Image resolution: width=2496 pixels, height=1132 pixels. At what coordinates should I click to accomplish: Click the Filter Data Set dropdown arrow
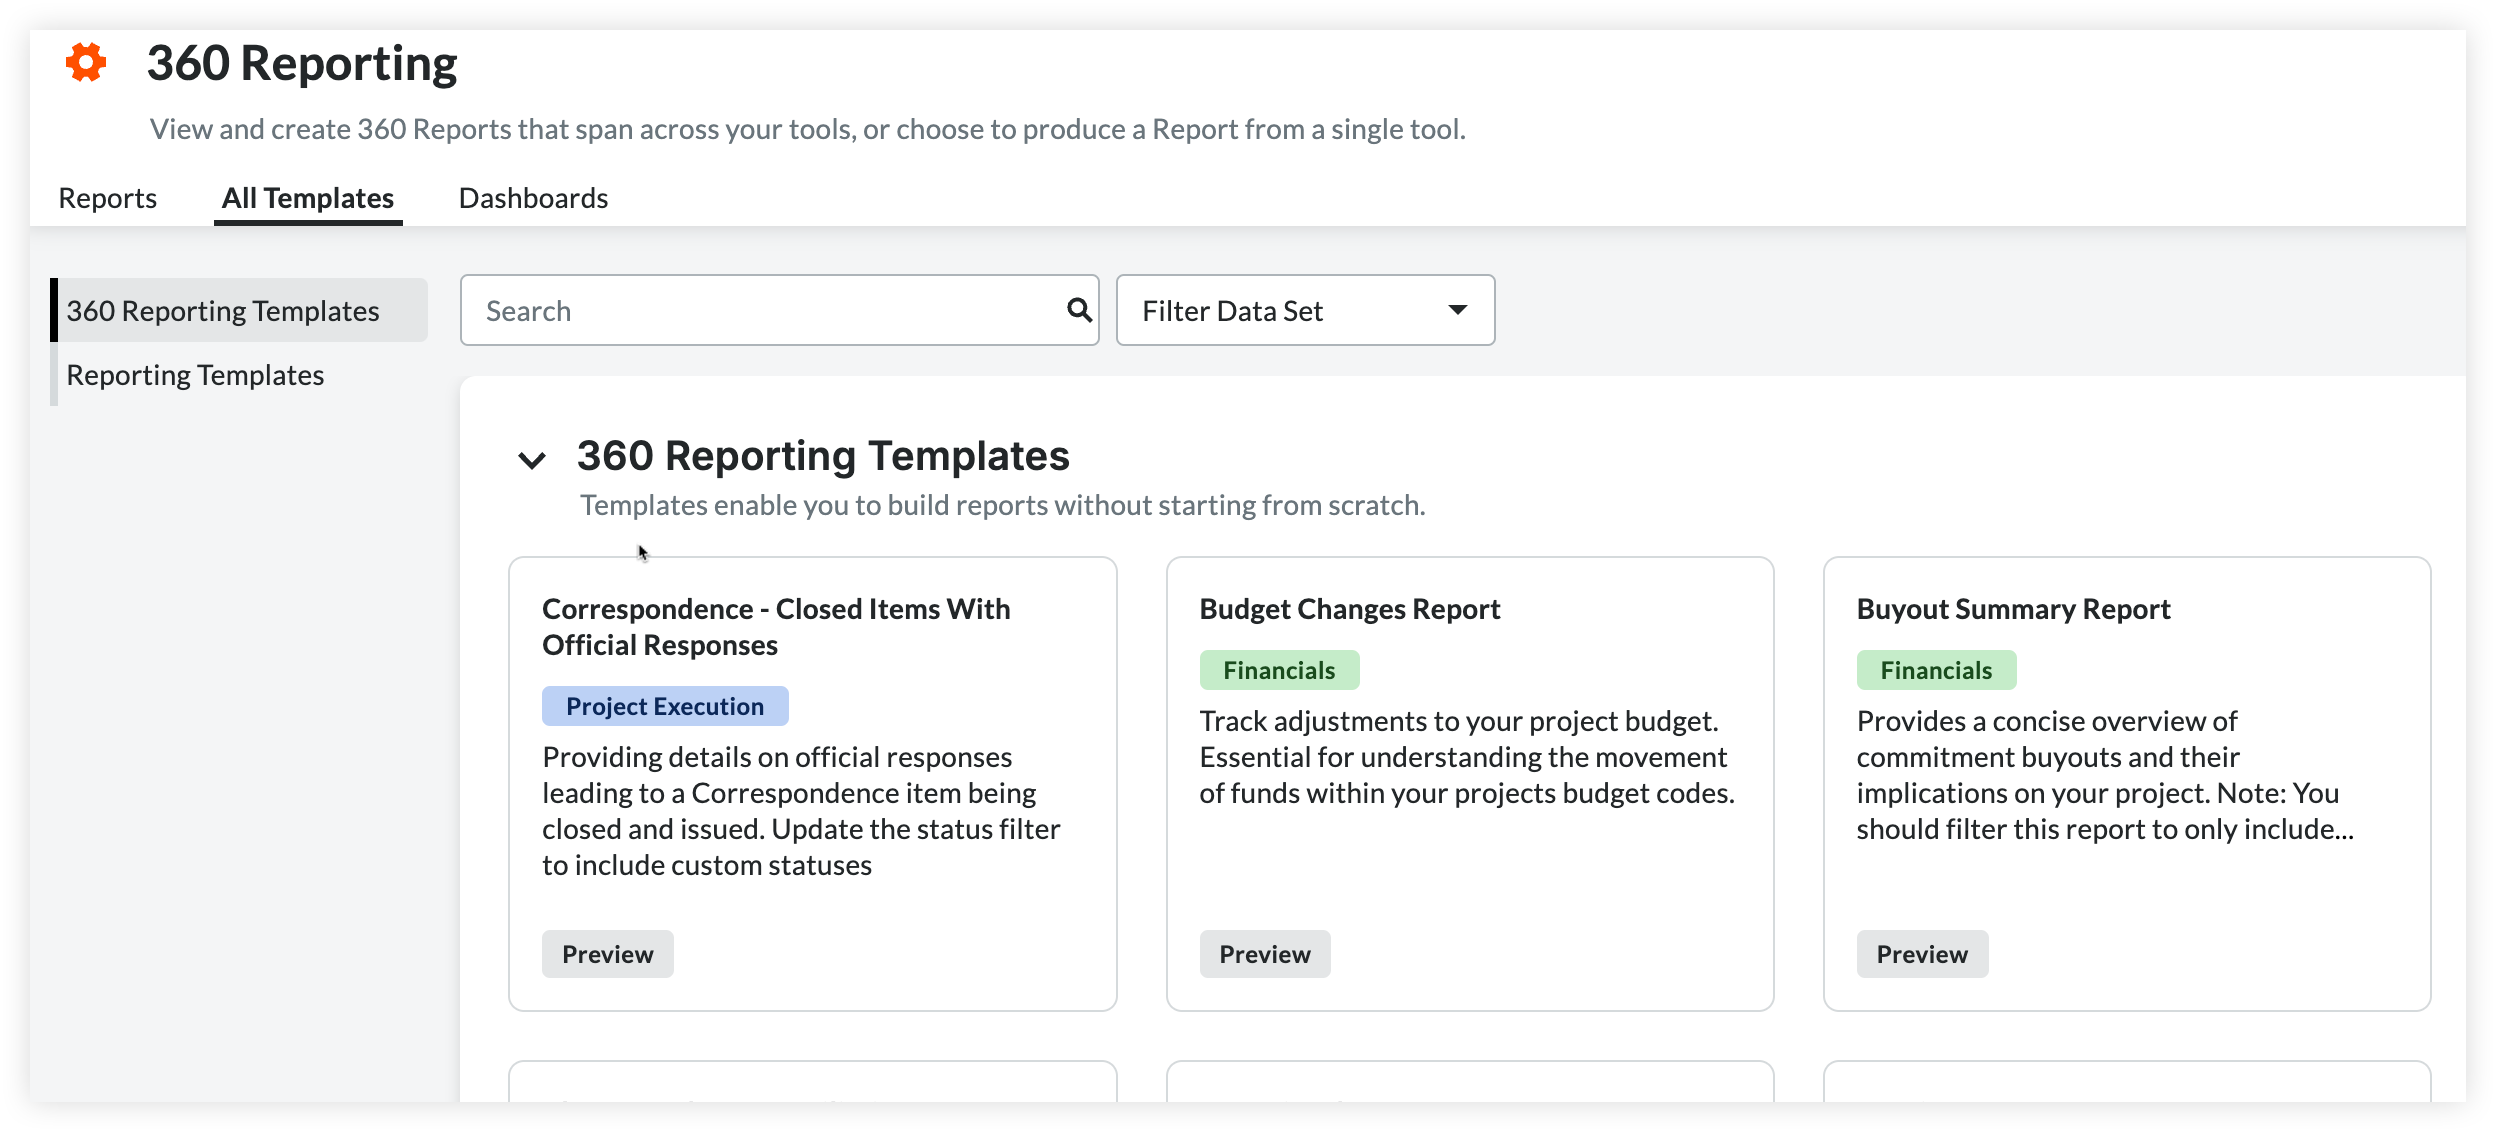pos(1457,310)
